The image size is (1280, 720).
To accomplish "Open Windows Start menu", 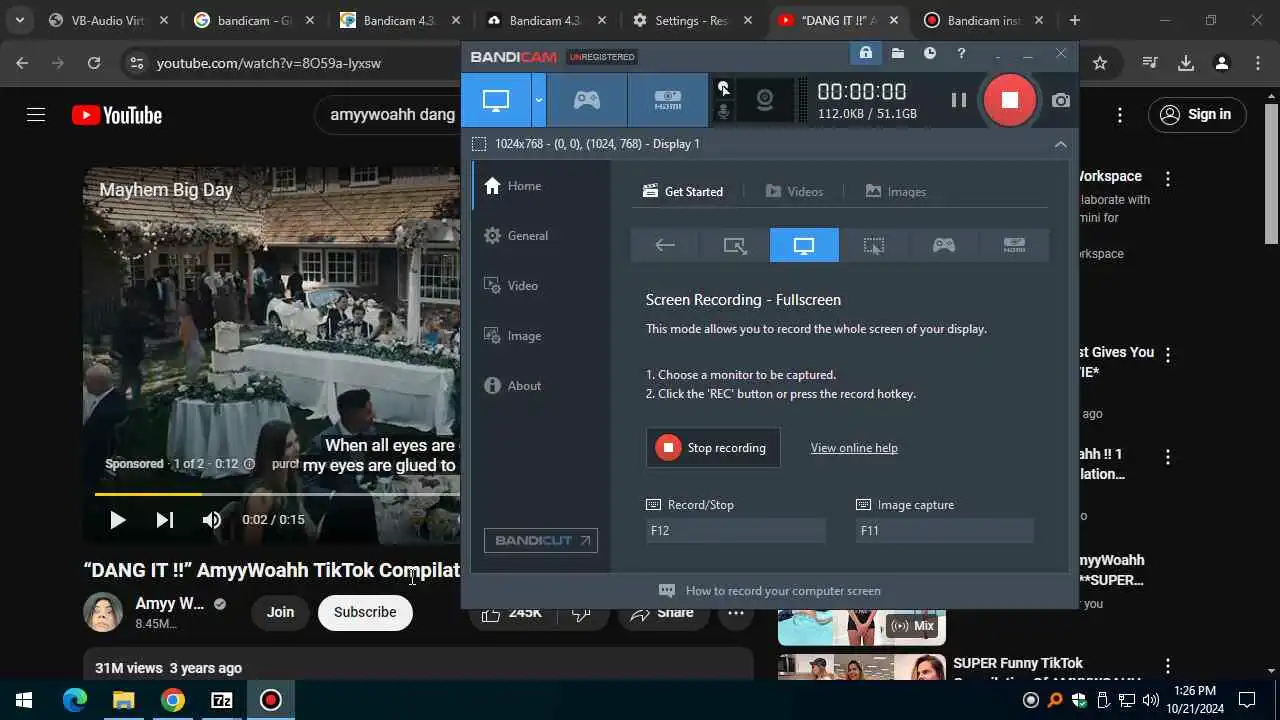I will pos(24,700).
